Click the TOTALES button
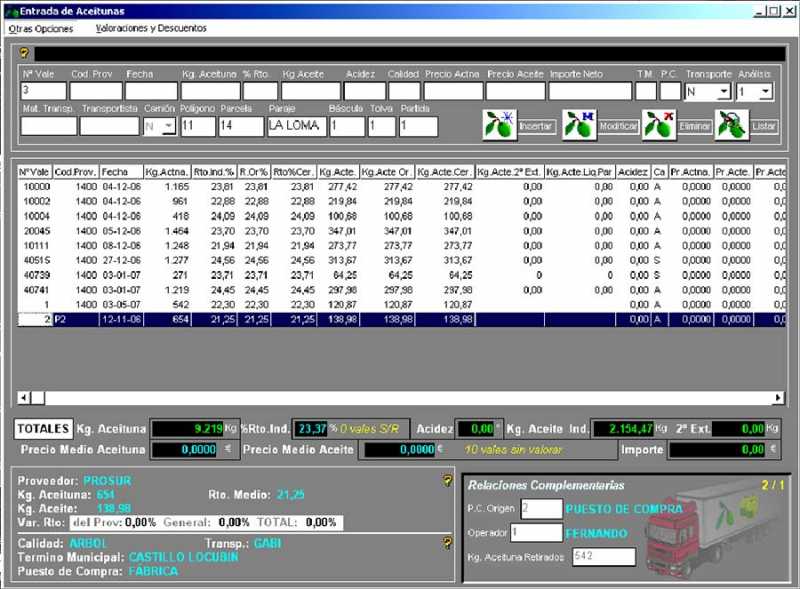This screenshot has width=800, height=589. [x=43, y=429]
